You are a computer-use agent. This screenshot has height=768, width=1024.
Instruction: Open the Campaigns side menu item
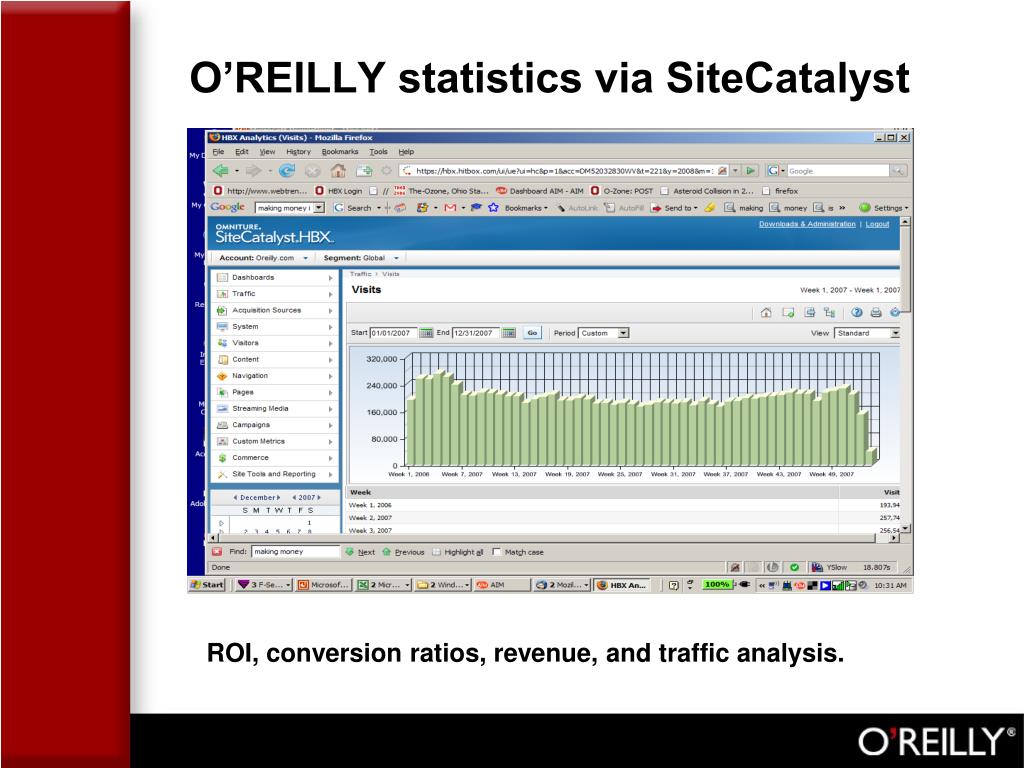click(x=275, y=424)
